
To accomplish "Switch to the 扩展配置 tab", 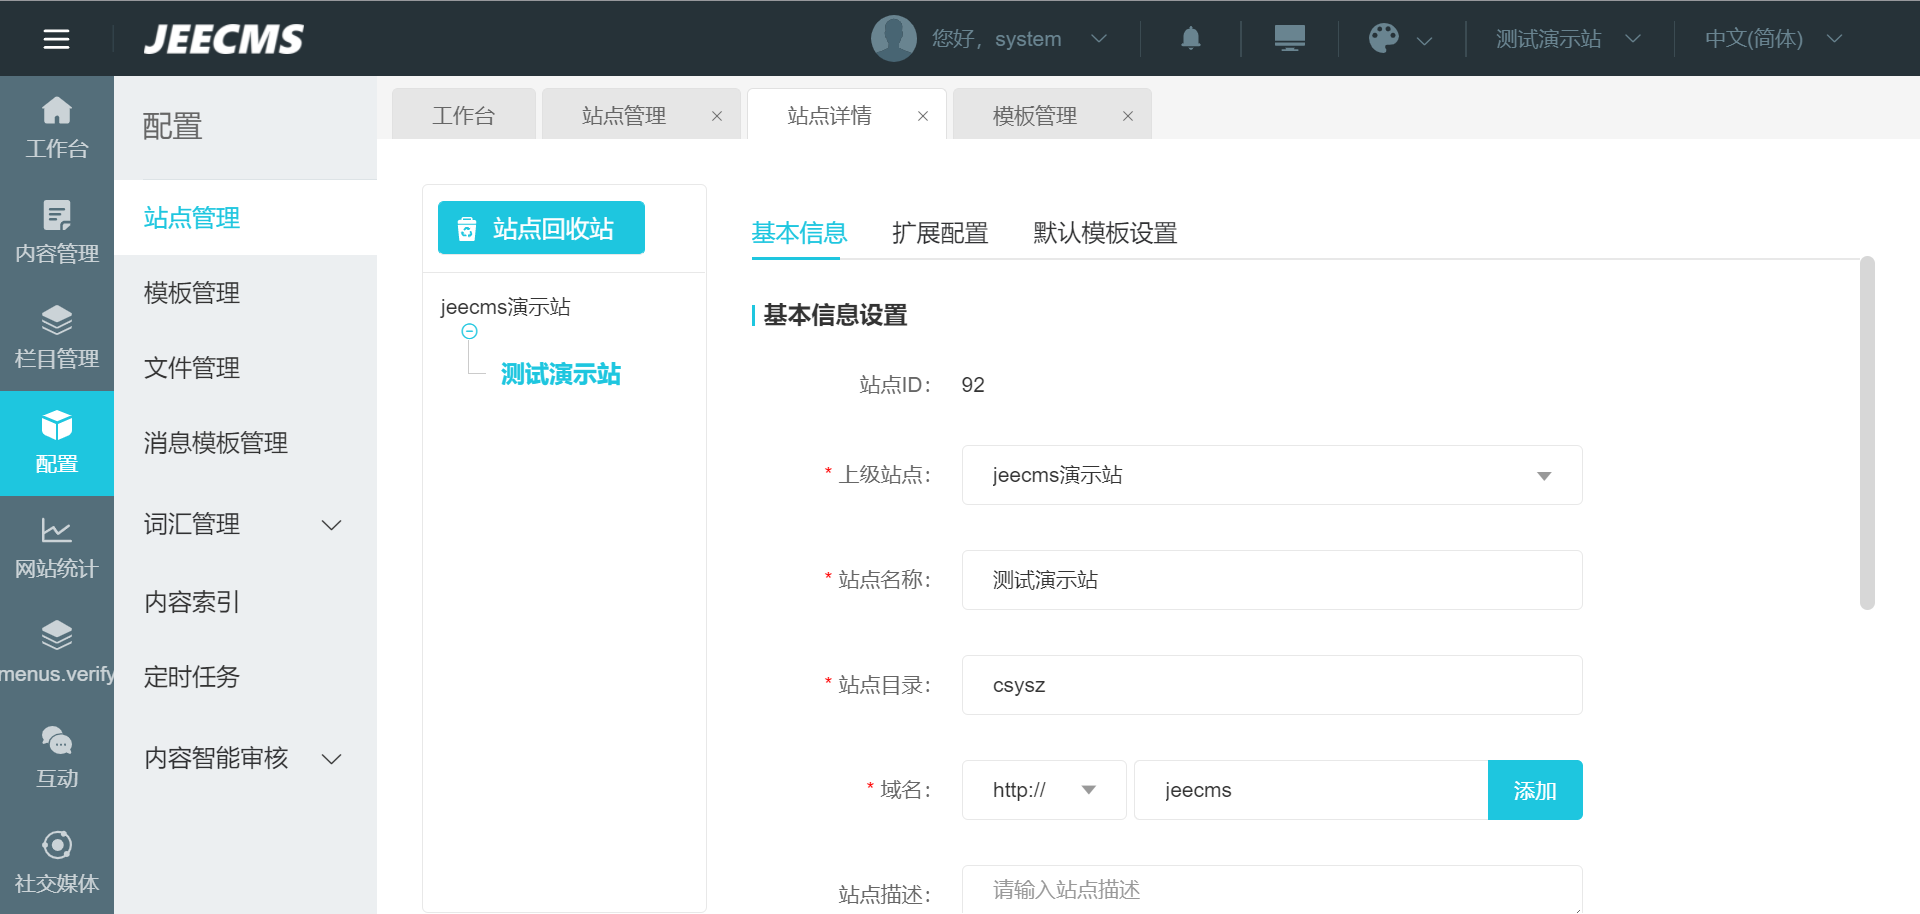I will (x=939, y=233).
